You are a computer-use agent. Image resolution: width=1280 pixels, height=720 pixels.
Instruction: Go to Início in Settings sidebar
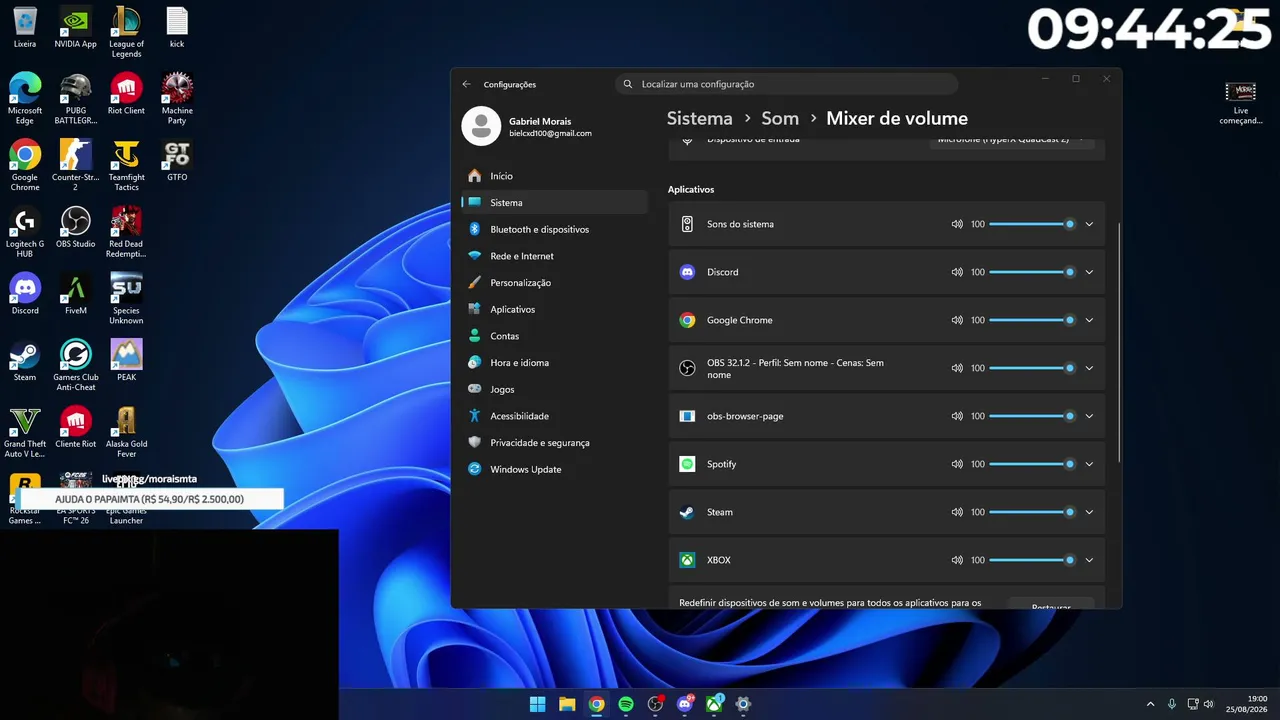coord(555,176)
